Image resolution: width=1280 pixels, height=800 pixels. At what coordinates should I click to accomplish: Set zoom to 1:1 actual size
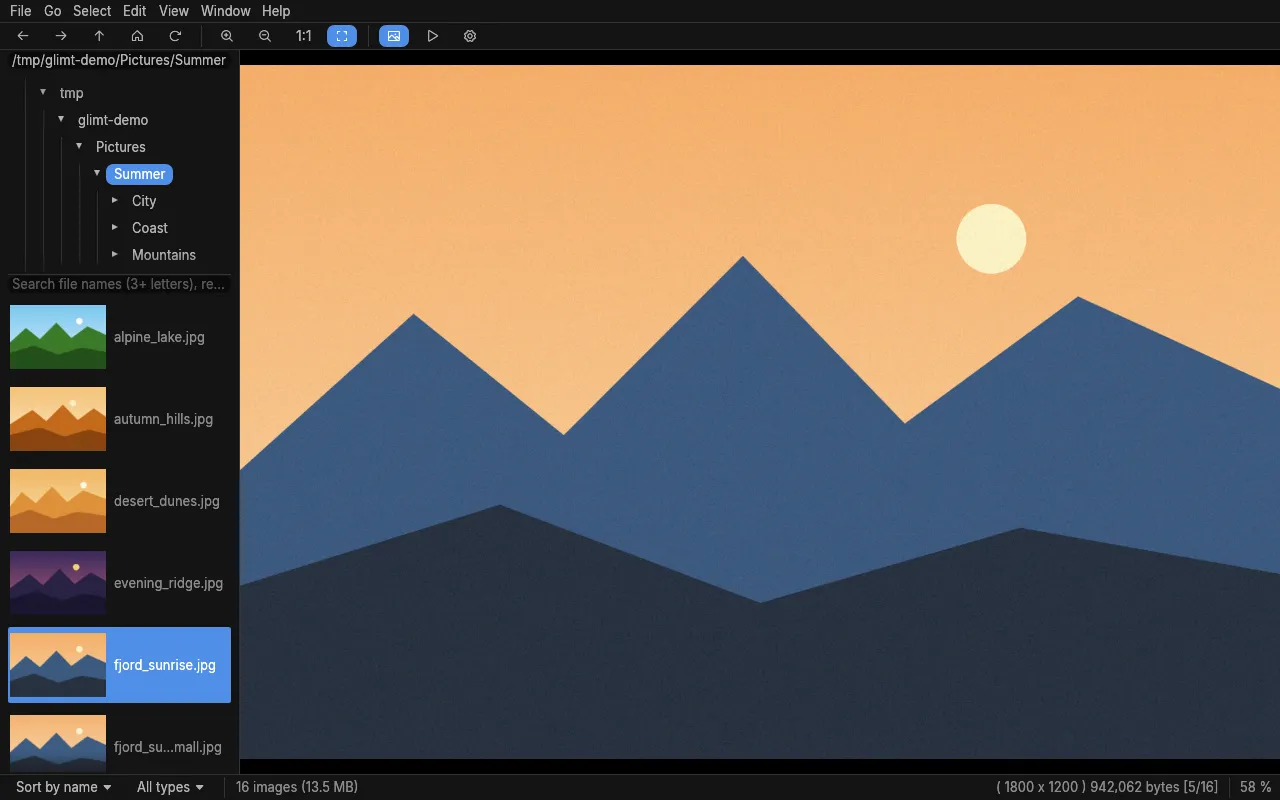tap(303, 36)
